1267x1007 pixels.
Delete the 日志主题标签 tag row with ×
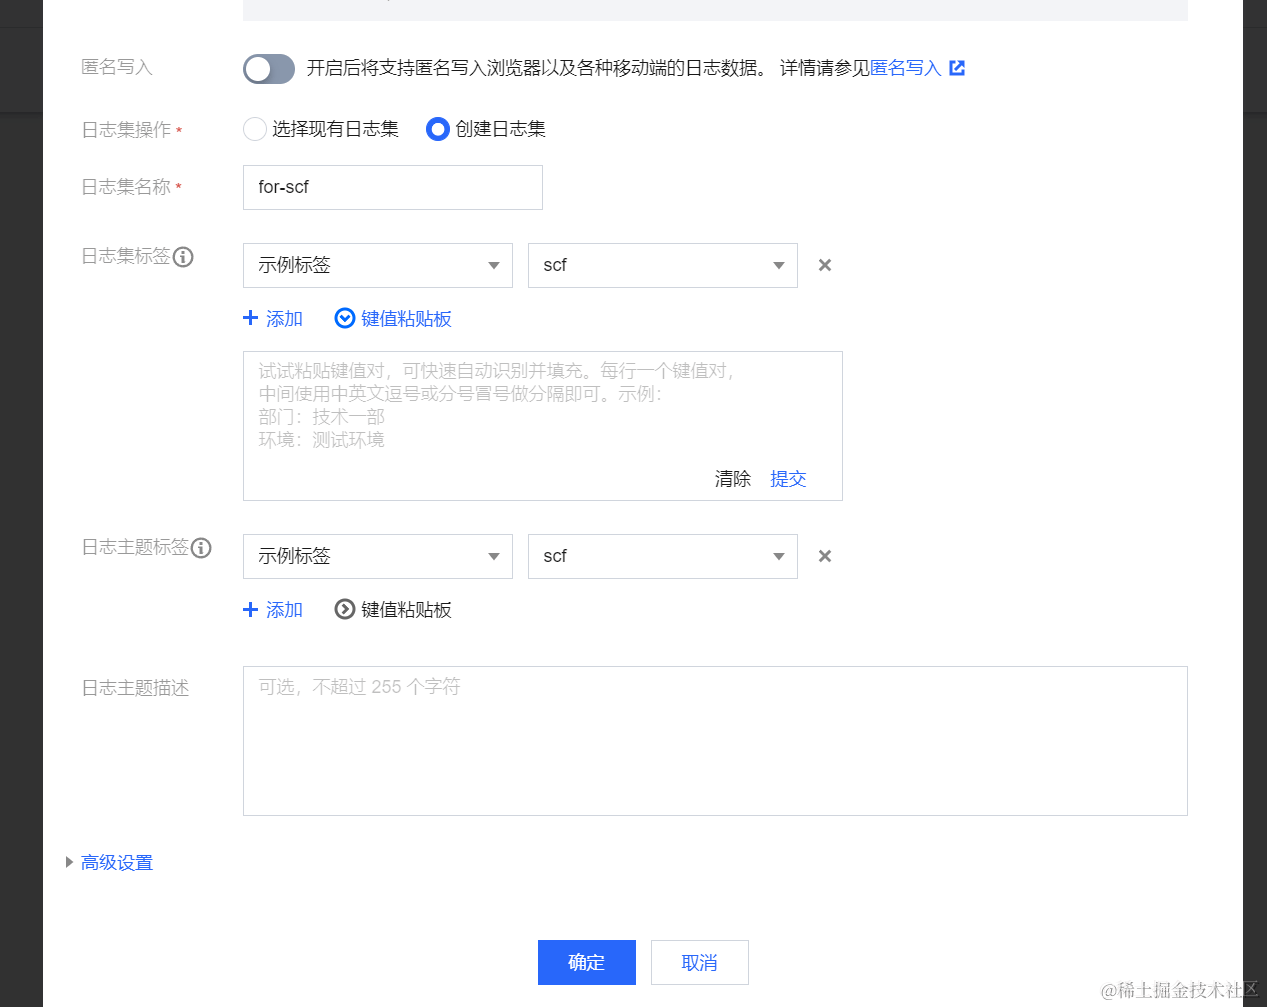tap(824, 556)
